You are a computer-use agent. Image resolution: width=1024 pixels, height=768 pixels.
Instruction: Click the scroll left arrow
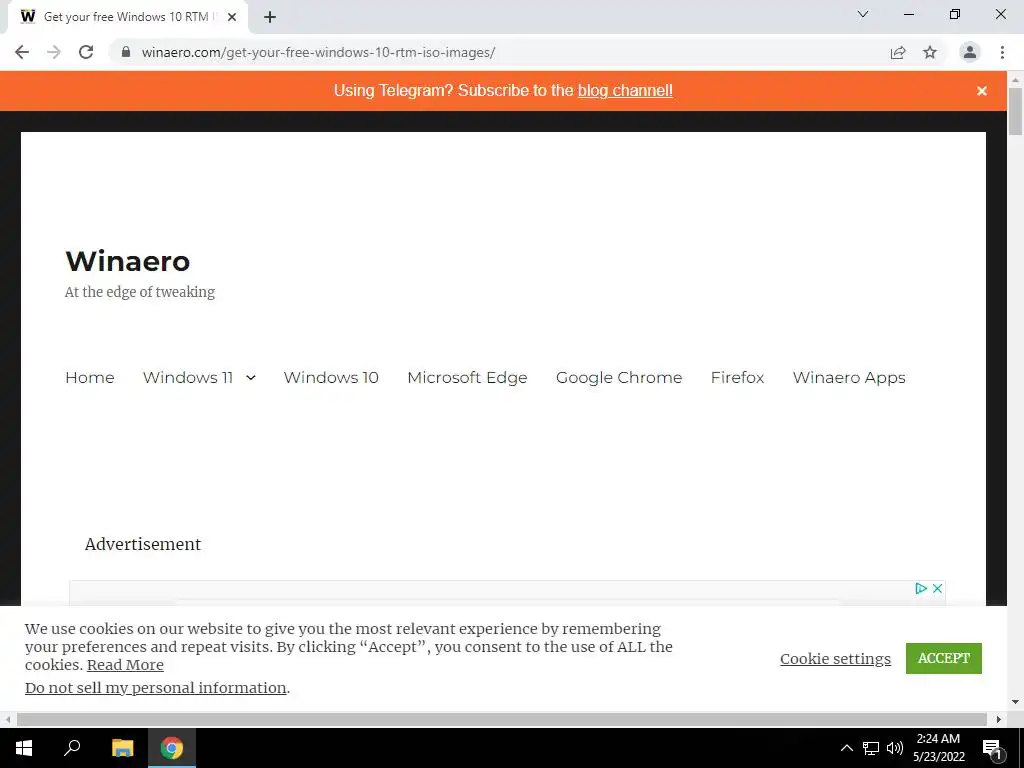(x=8, y=719)
